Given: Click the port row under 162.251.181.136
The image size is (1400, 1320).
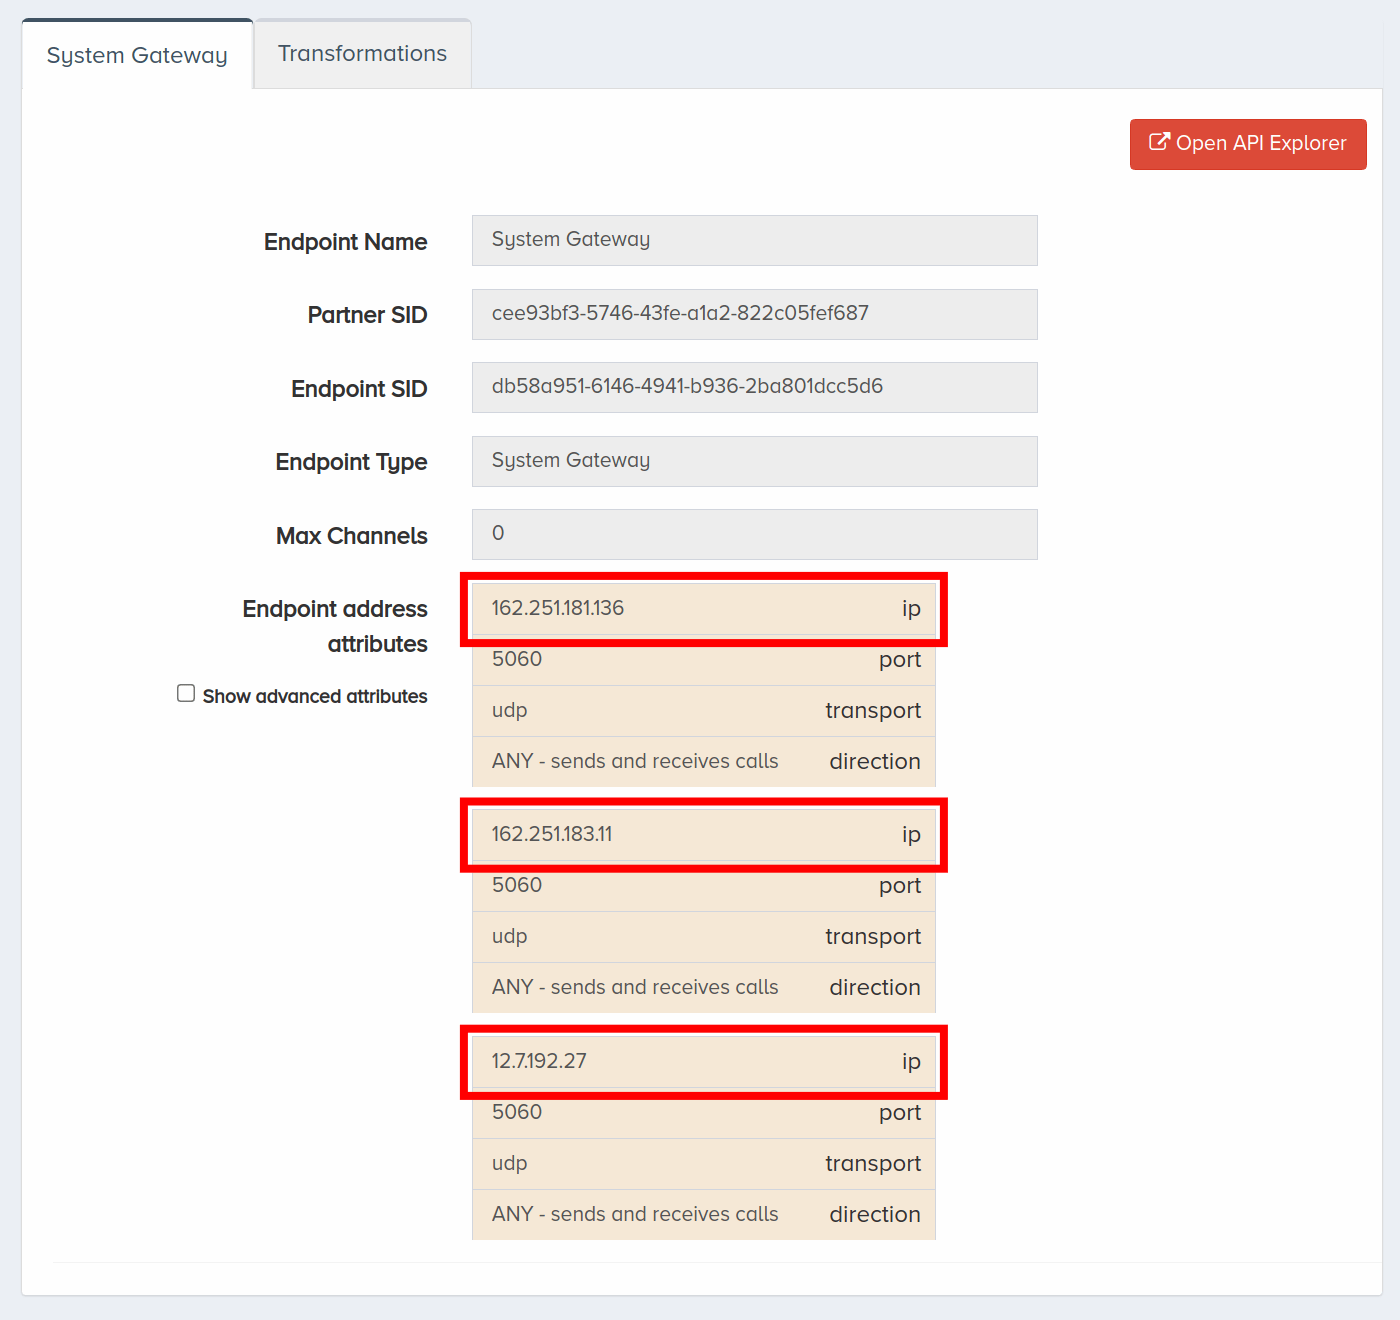Looking at the screenshot, I should coord(704,660).
